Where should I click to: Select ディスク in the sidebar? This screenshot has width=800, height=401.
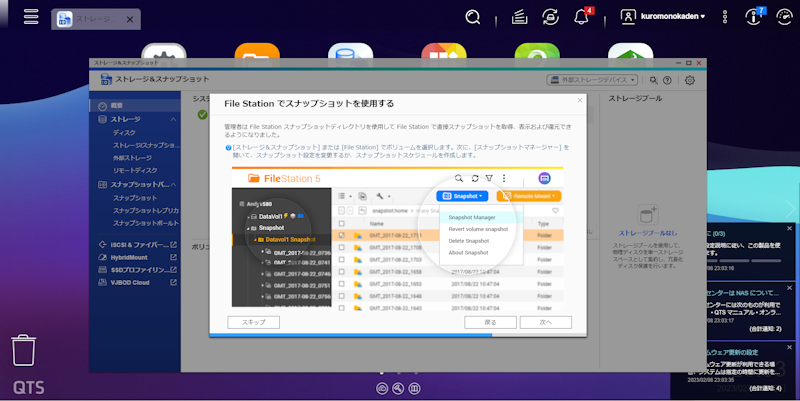coord(124,133)
